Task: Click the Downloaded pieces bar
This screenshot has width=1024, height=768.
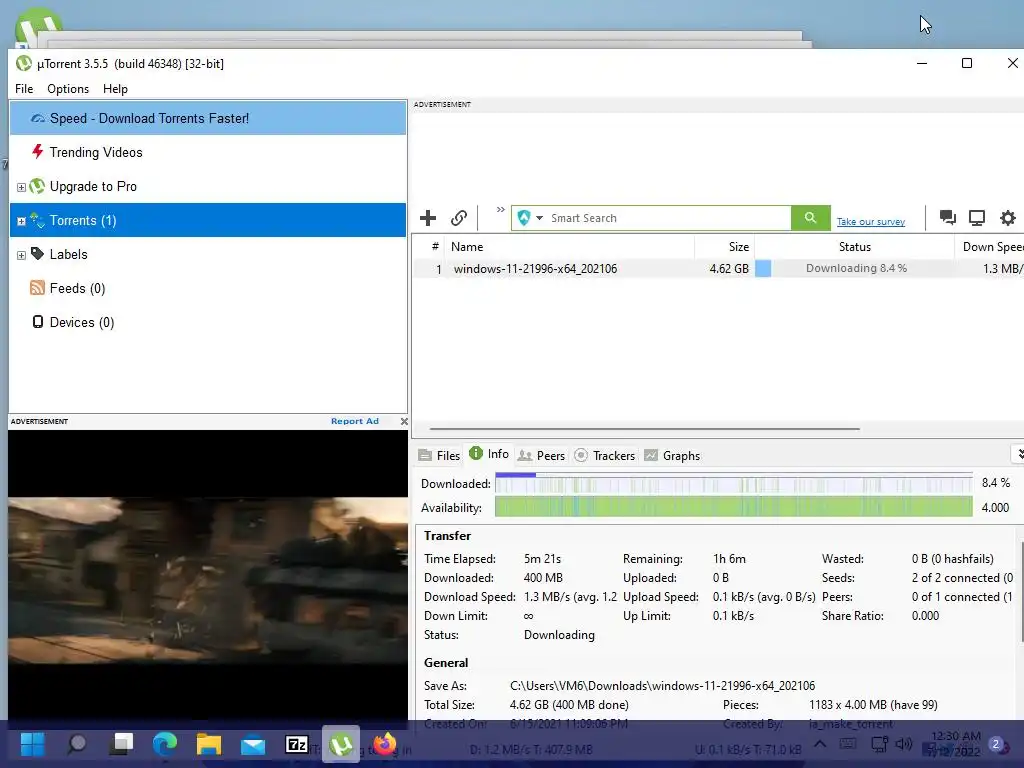Action: (x=733, y=483)
